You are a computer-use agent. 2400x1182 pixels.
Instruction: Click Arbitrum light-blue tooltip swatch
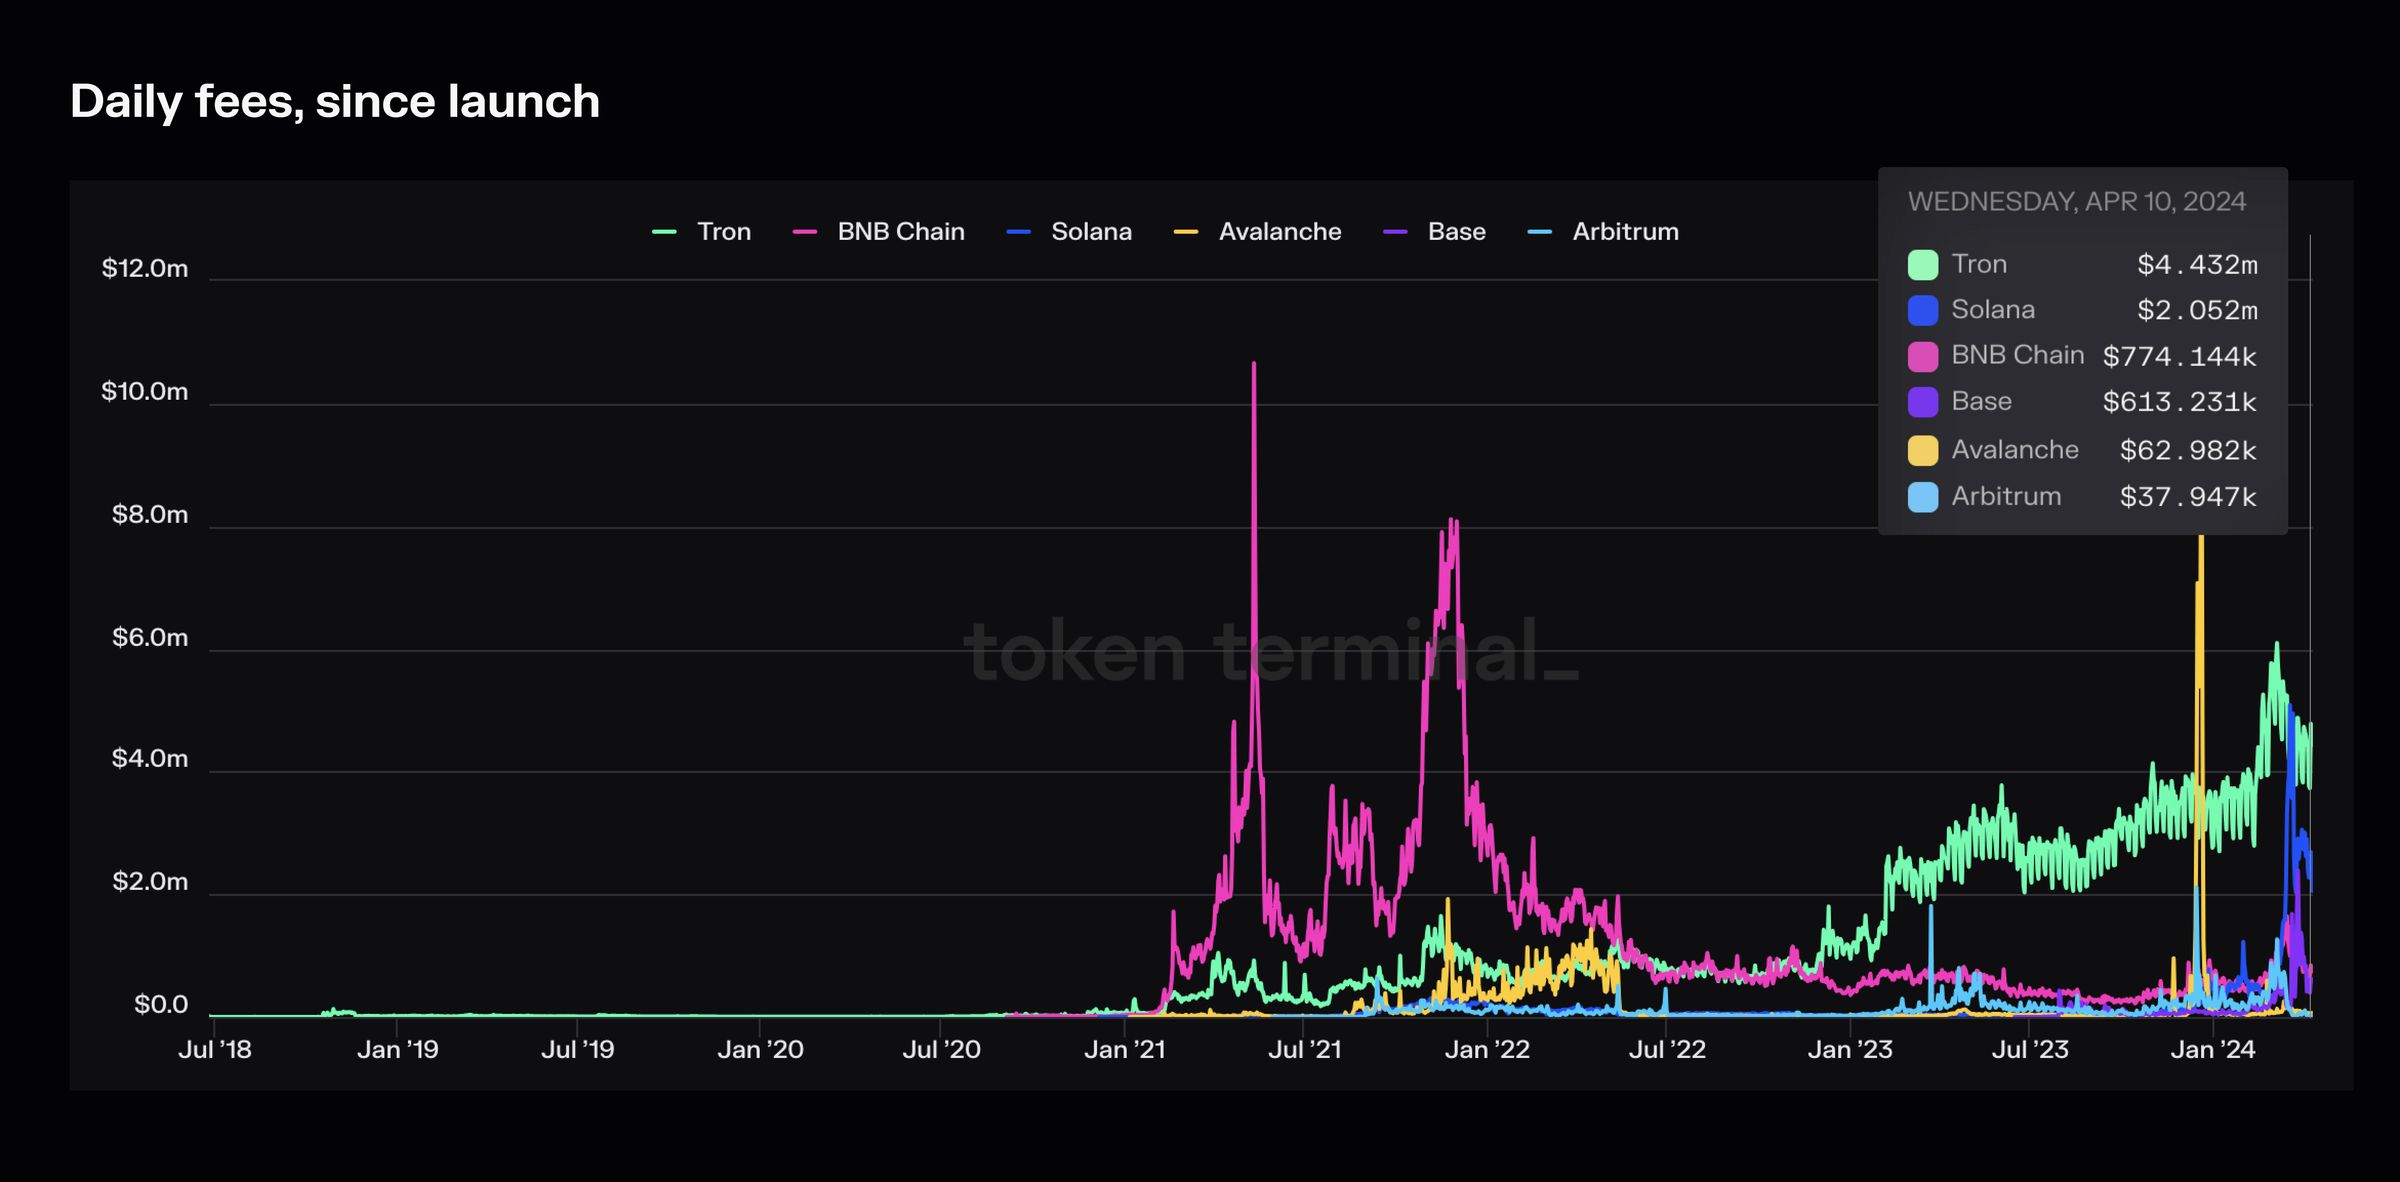(x=1922, y=497)
